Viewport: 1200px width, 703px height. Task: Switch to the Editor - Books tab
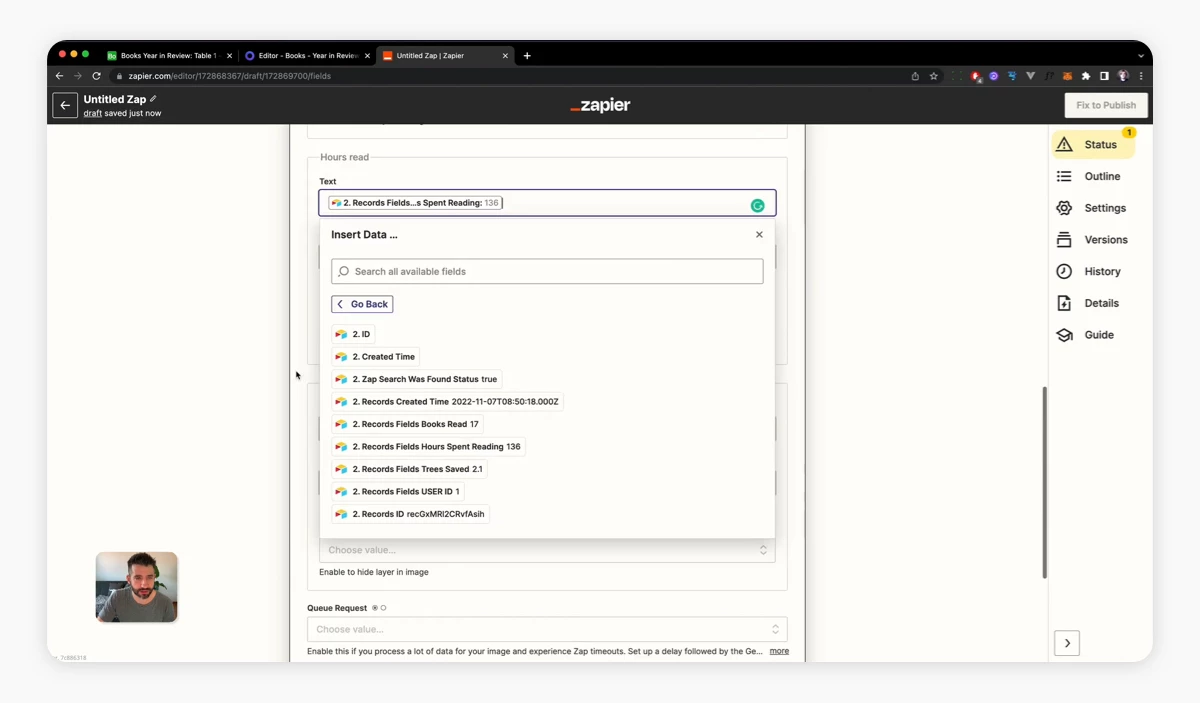pos(306,56)
